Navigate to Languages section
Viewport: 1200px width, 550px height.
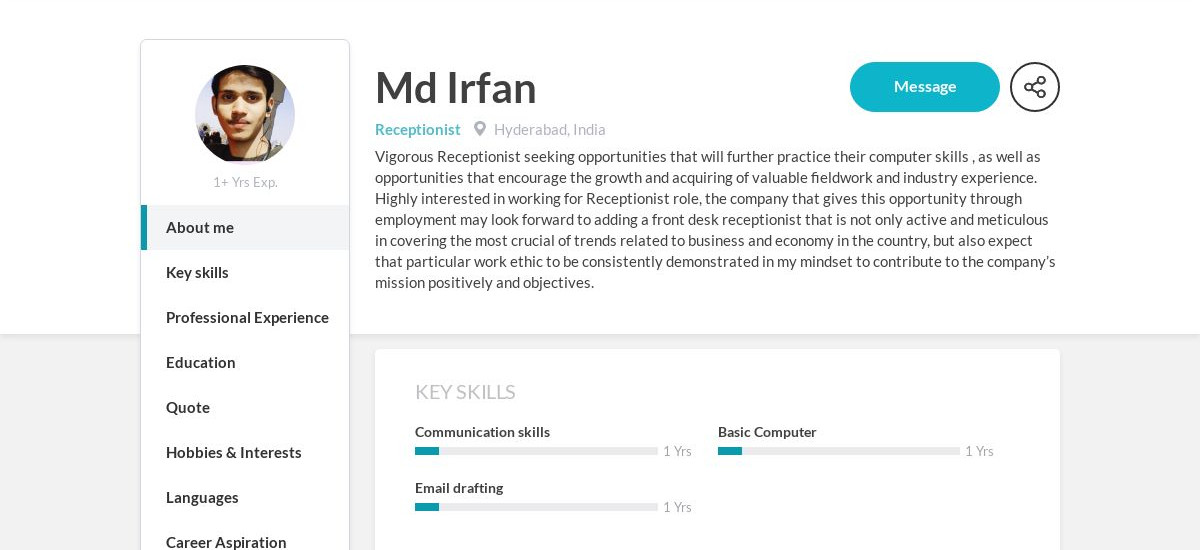tap(245, 497)
